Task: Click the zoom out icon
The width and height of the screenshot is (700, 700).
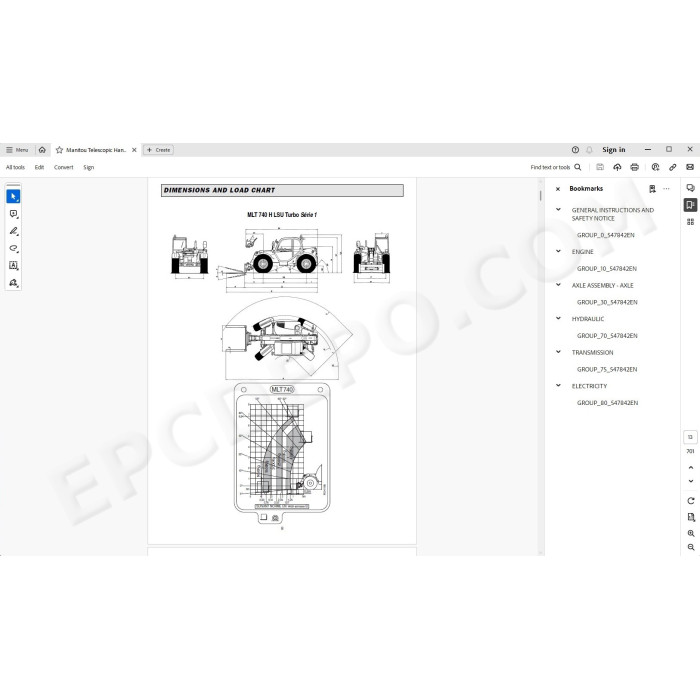Action: click(x=691, y=547)
